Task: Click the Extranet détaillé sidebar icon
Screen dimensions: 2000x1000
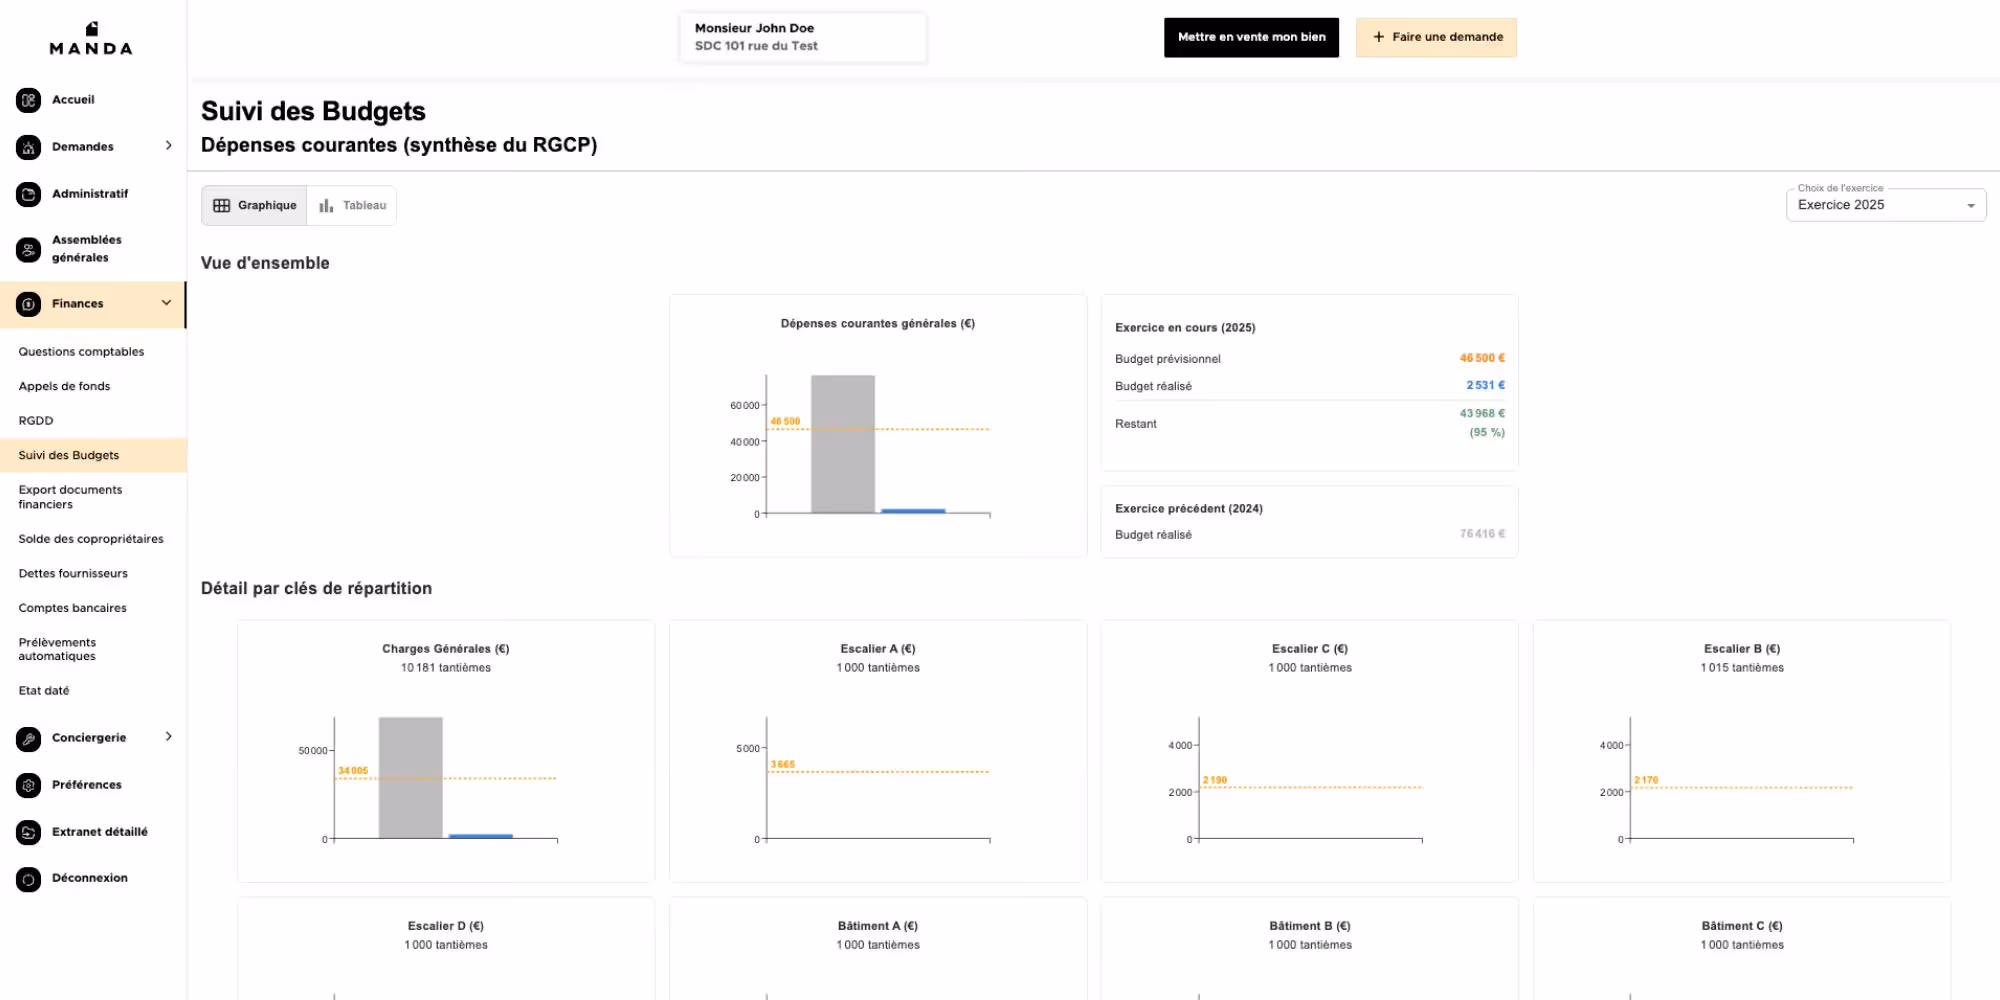Action: tap(29, 832)
